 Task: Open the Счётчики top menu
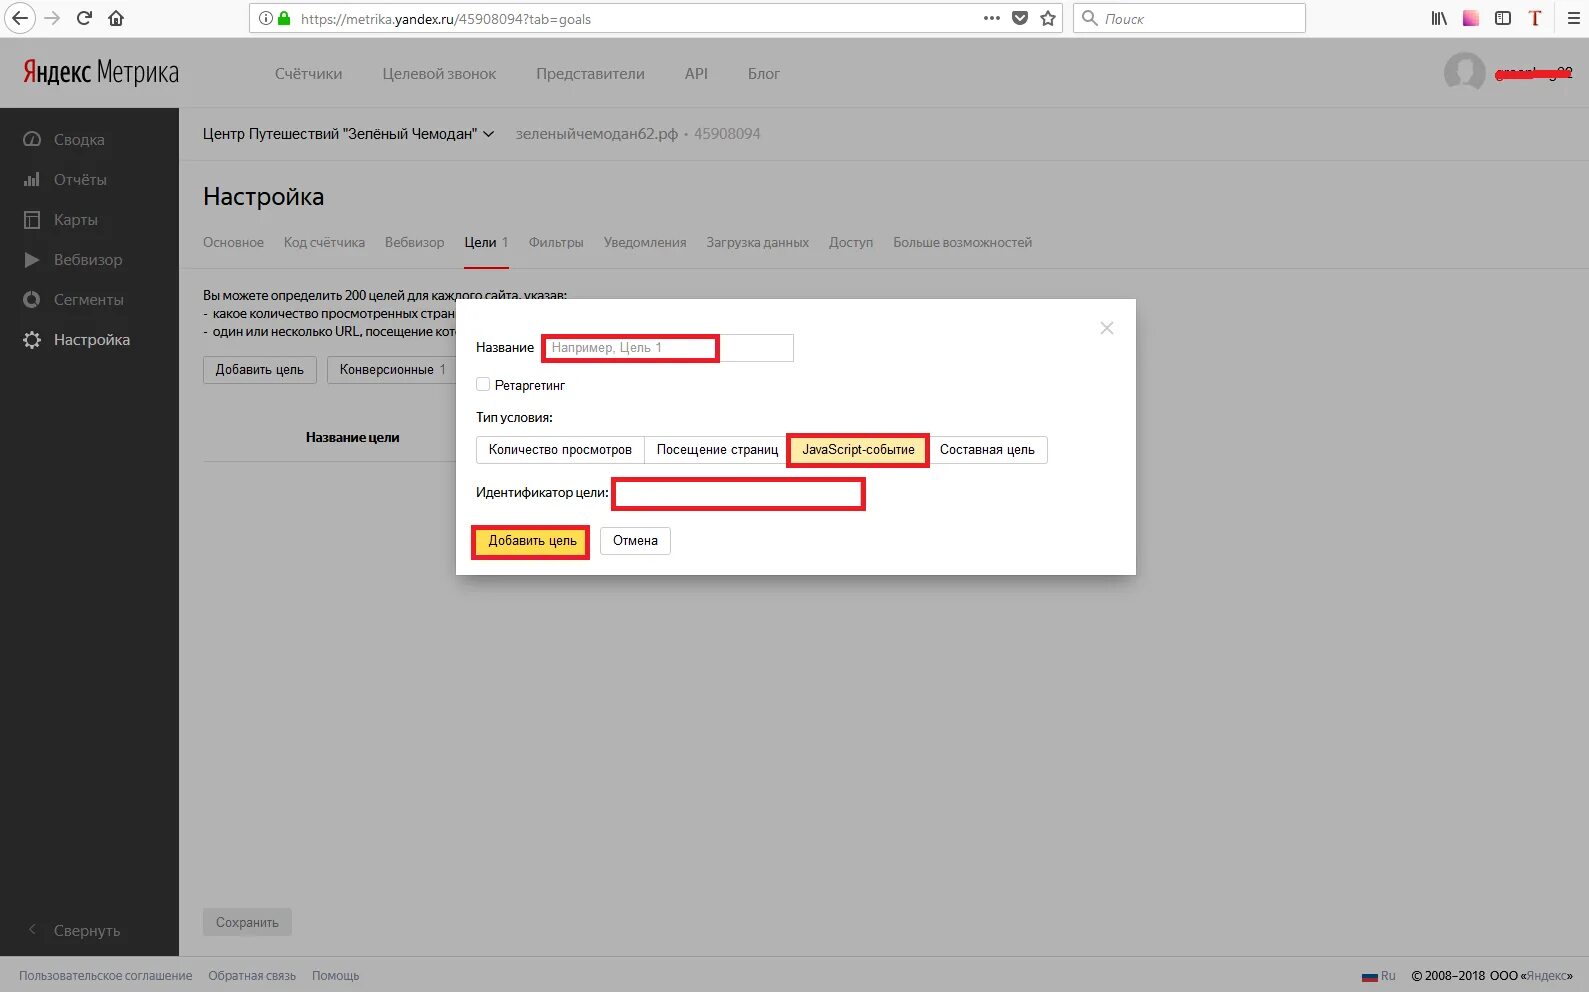click(308, 74)
